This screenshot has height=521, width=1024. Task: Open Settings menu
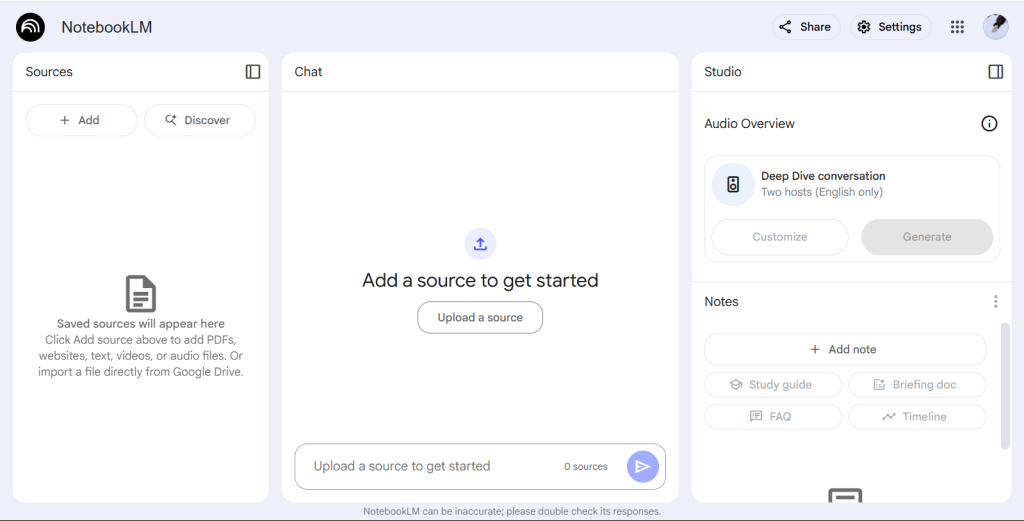click(x=890, y=27)
